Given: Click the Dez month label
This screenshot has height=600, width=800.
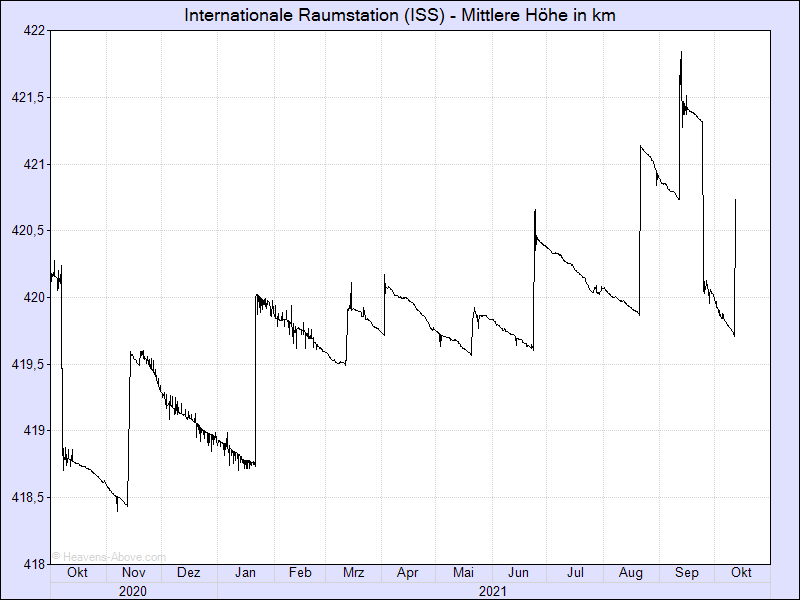Looking at the screenshot, I should click(x=188, y=573).
